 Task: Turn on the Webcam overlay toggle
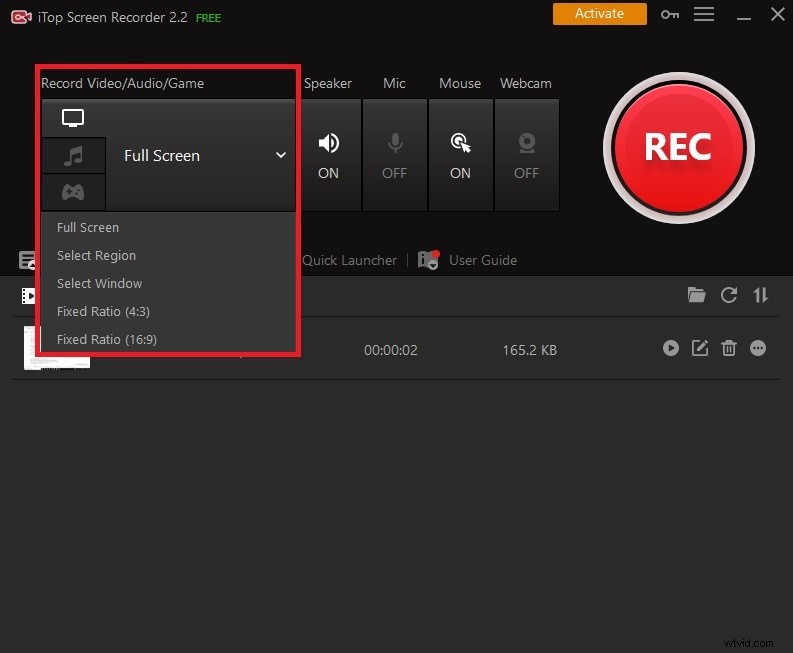click(x=526, y=155)
